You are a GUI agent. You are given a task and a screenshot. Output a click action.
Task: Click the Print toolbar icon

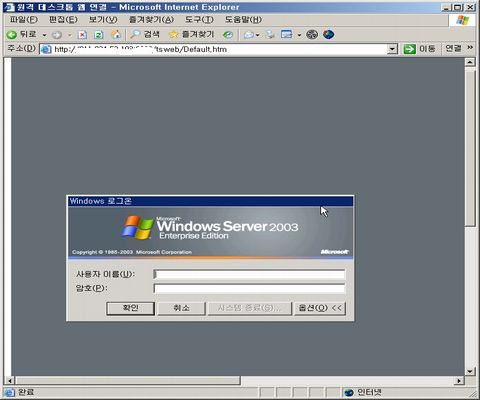tap(270, 34)
